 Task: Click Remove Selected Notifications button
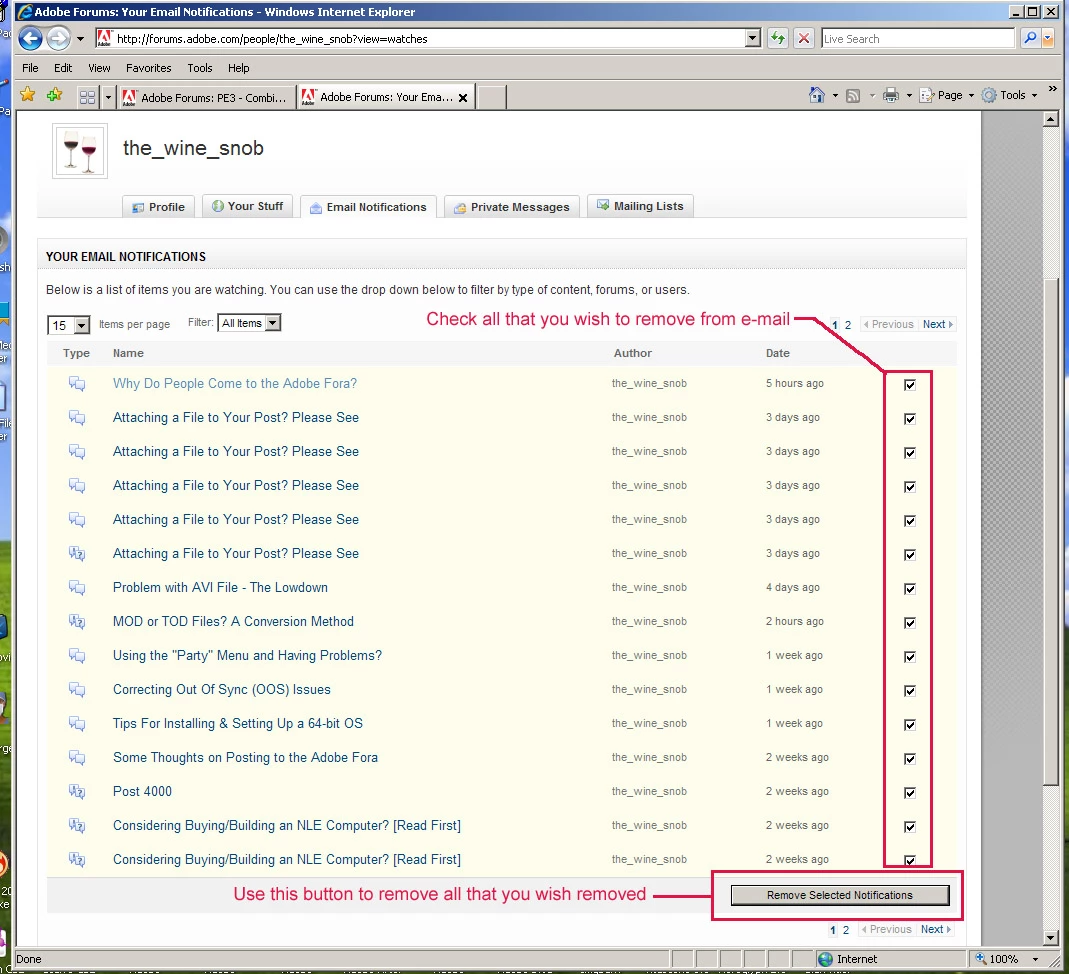tap(839, 895)
